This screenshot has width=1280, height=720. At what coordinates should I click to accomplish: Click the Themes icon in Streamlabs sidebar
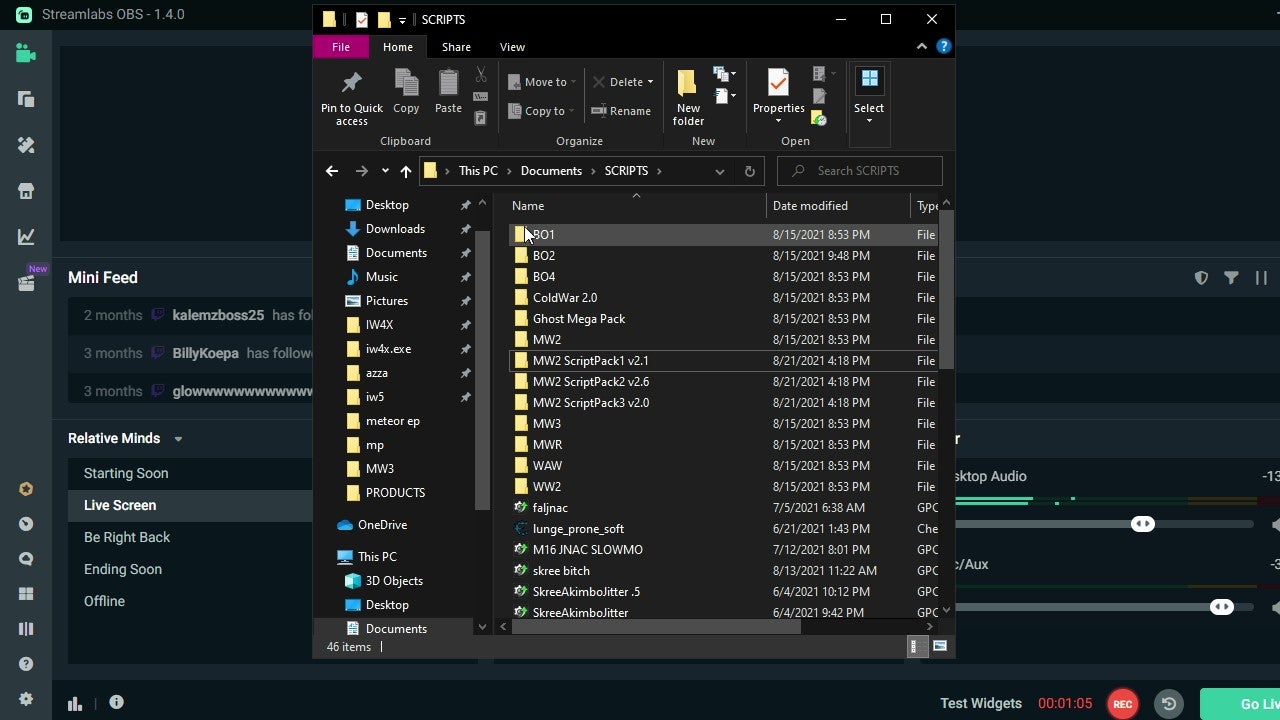26,145
